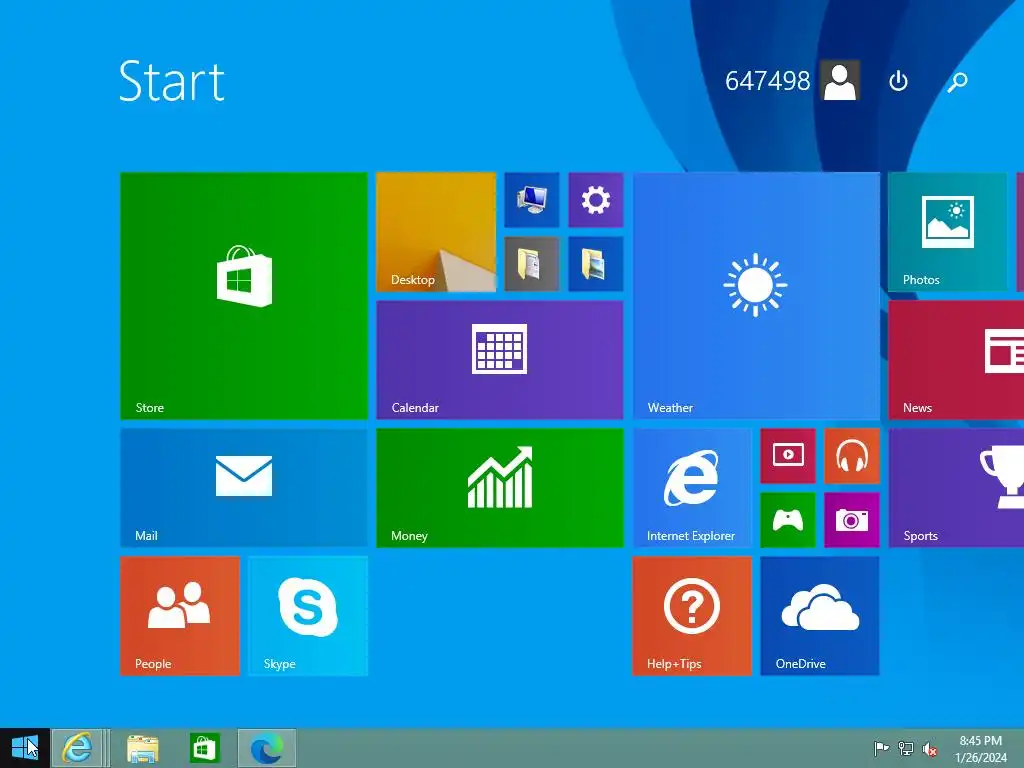The image size is (1024, 768).
Task: Open the Sports trophy tile
Action: click(x=956, y=487)
